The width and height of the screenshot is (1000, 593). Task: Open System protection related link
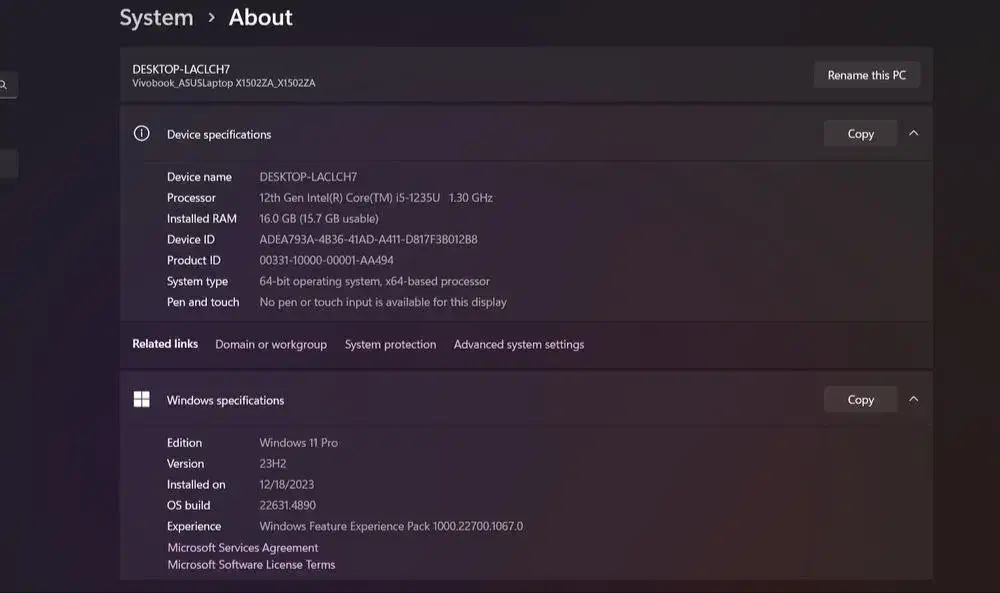point(390,345)
